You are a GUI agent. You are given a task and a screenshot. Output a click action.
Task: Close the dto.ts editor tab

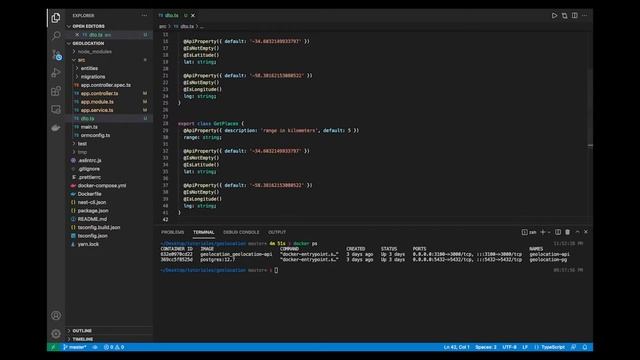(193, 16)
